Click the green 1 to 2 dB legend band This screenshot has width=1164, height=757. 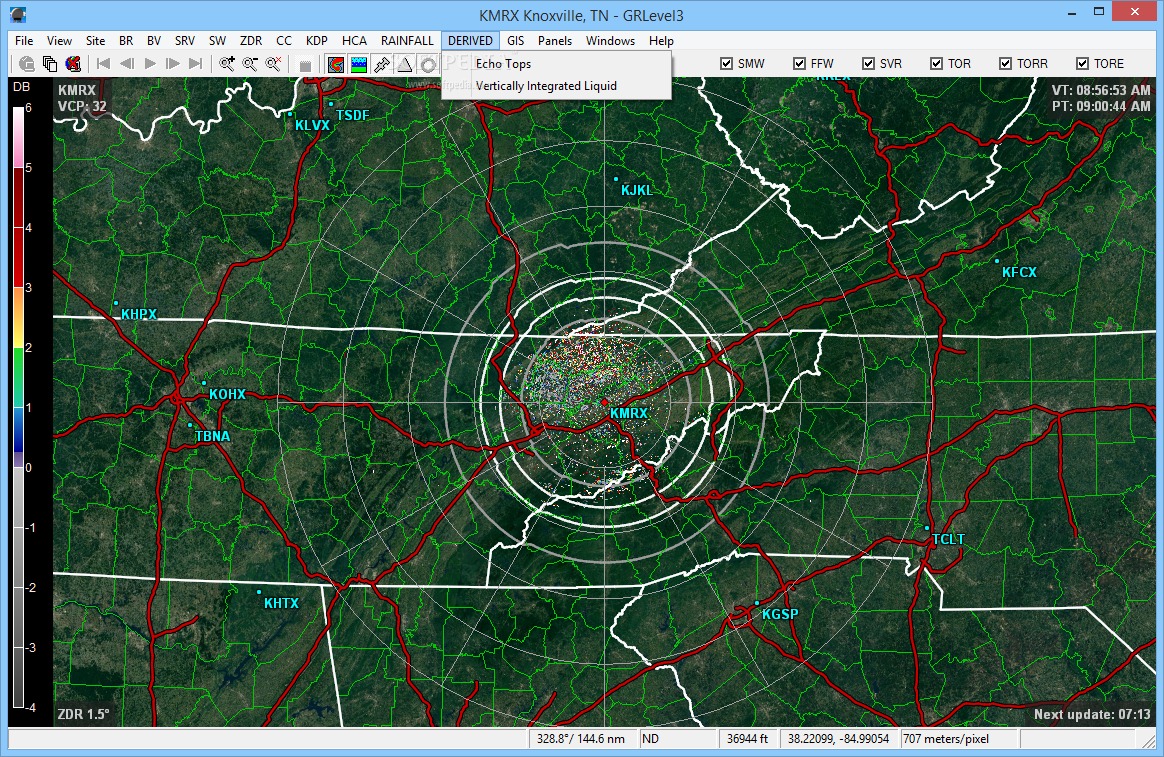[x=18, y=377]
